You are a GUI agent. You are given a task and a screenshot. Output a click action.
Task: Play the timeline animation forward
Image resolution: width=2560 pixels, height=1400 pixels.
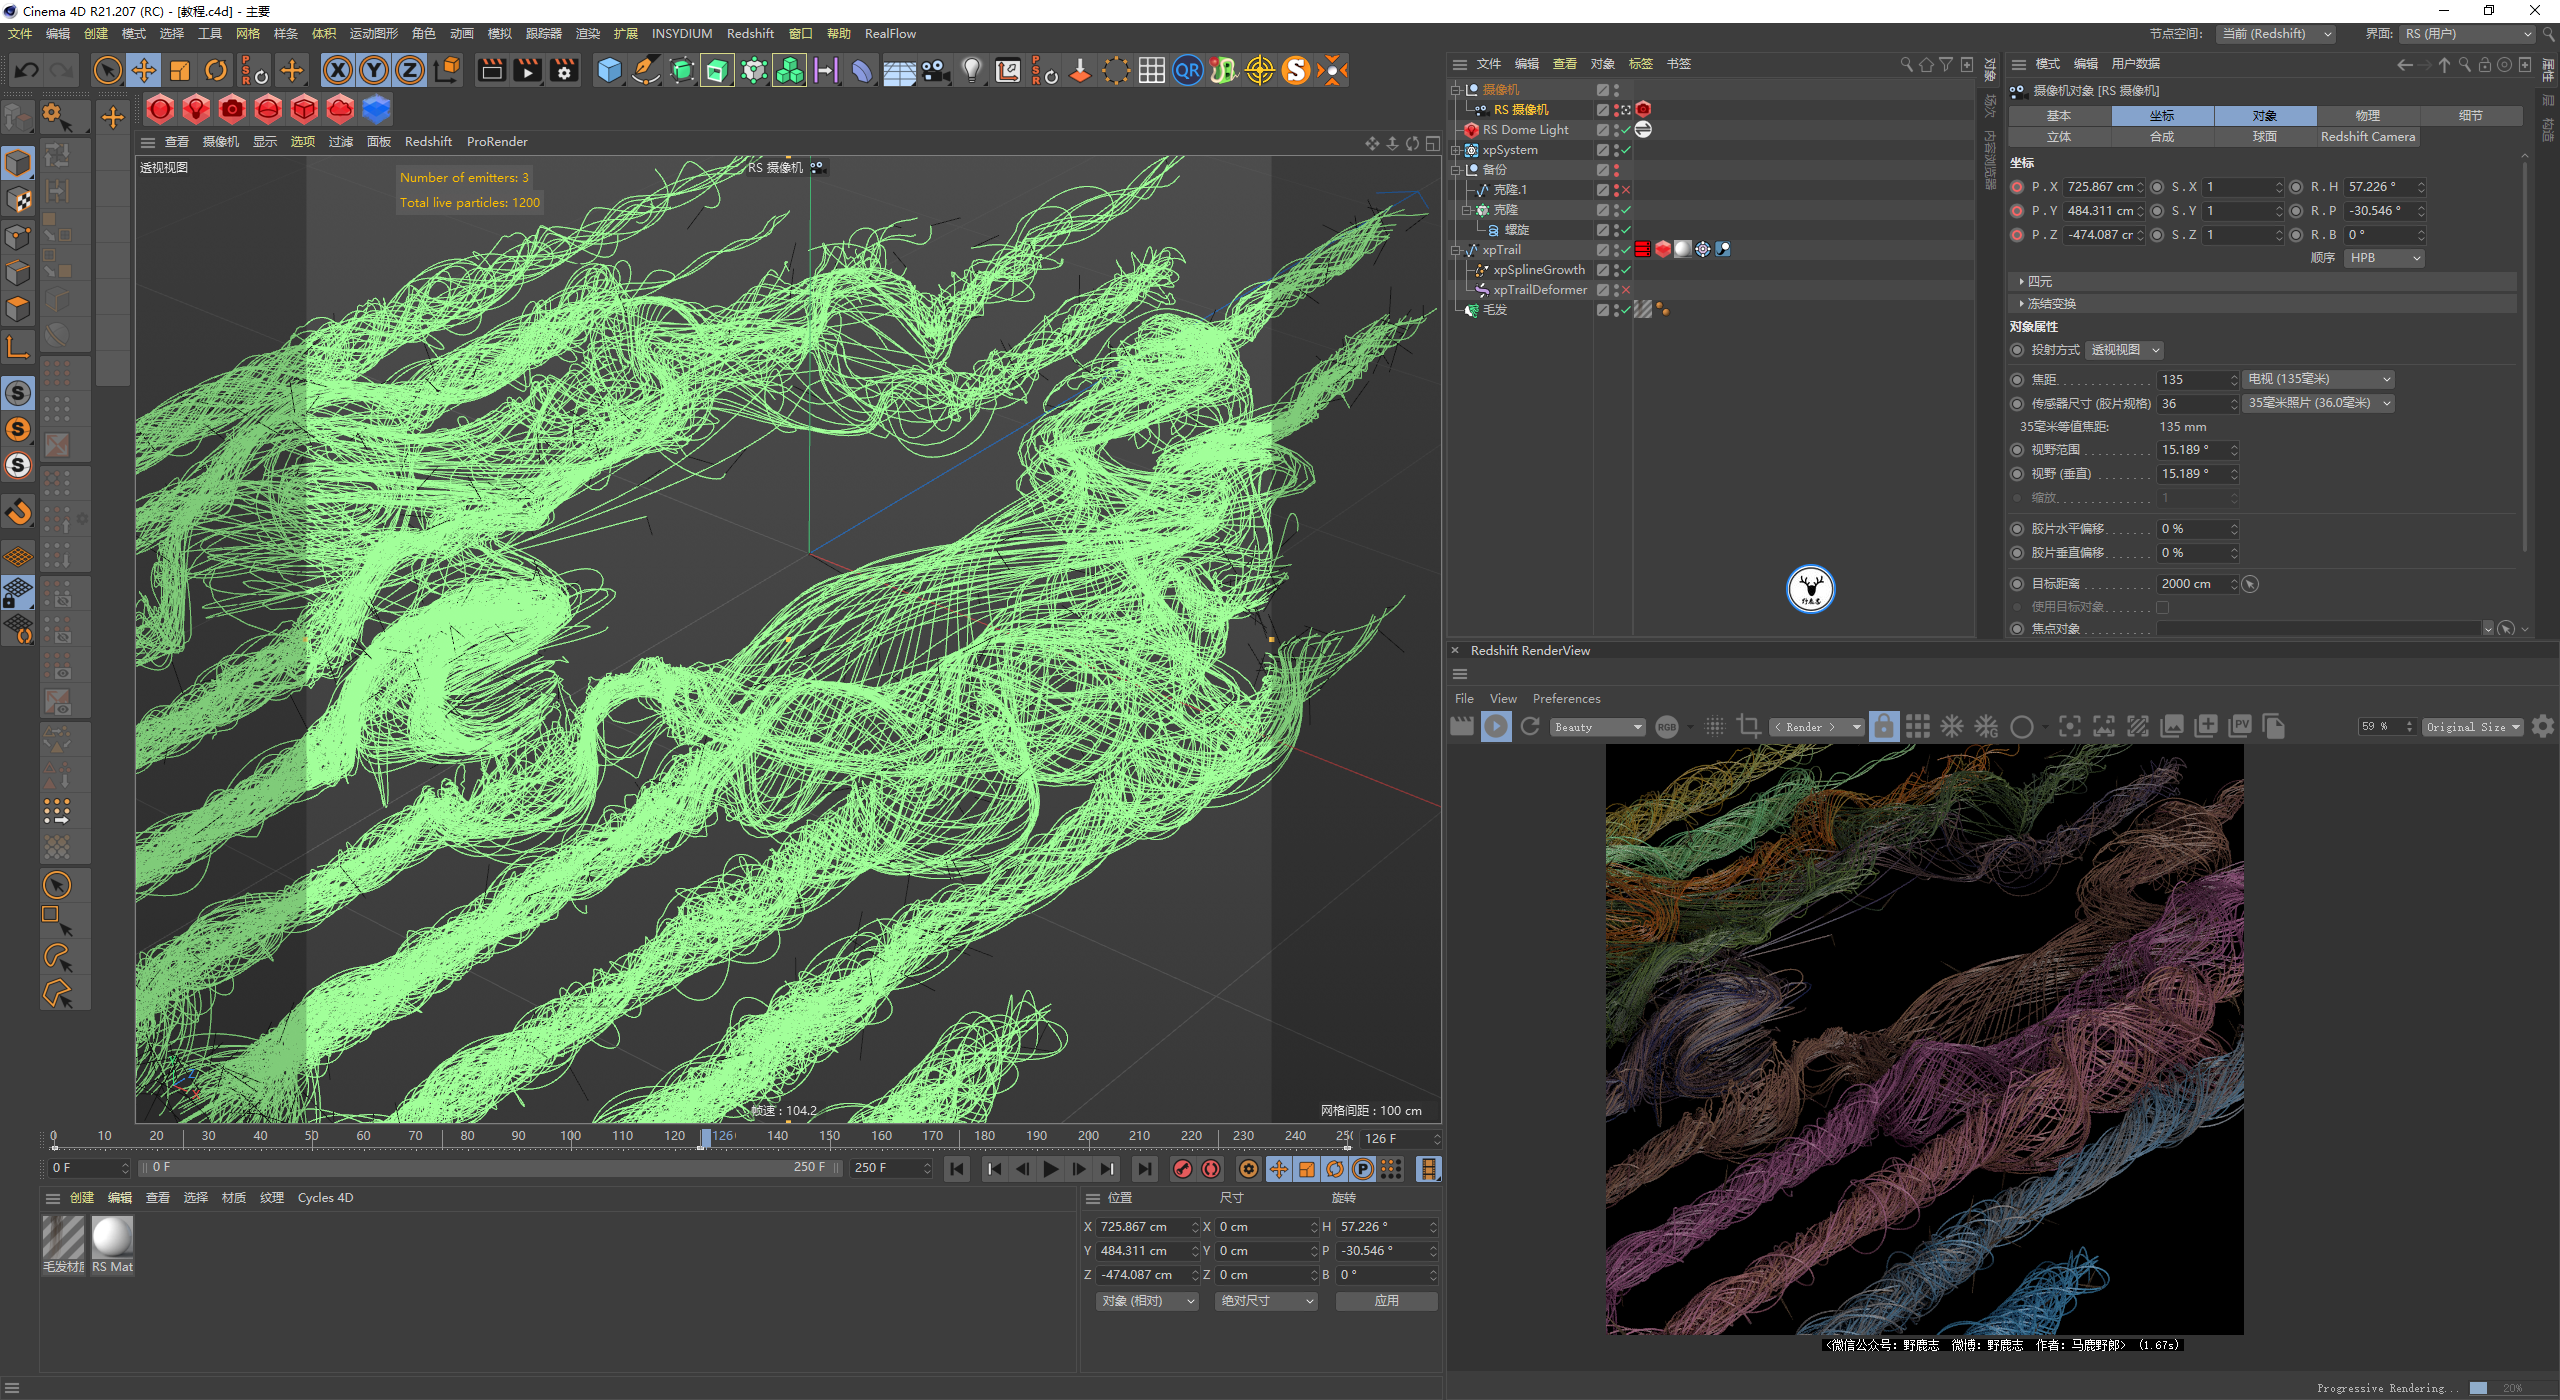(1050, 1169)
